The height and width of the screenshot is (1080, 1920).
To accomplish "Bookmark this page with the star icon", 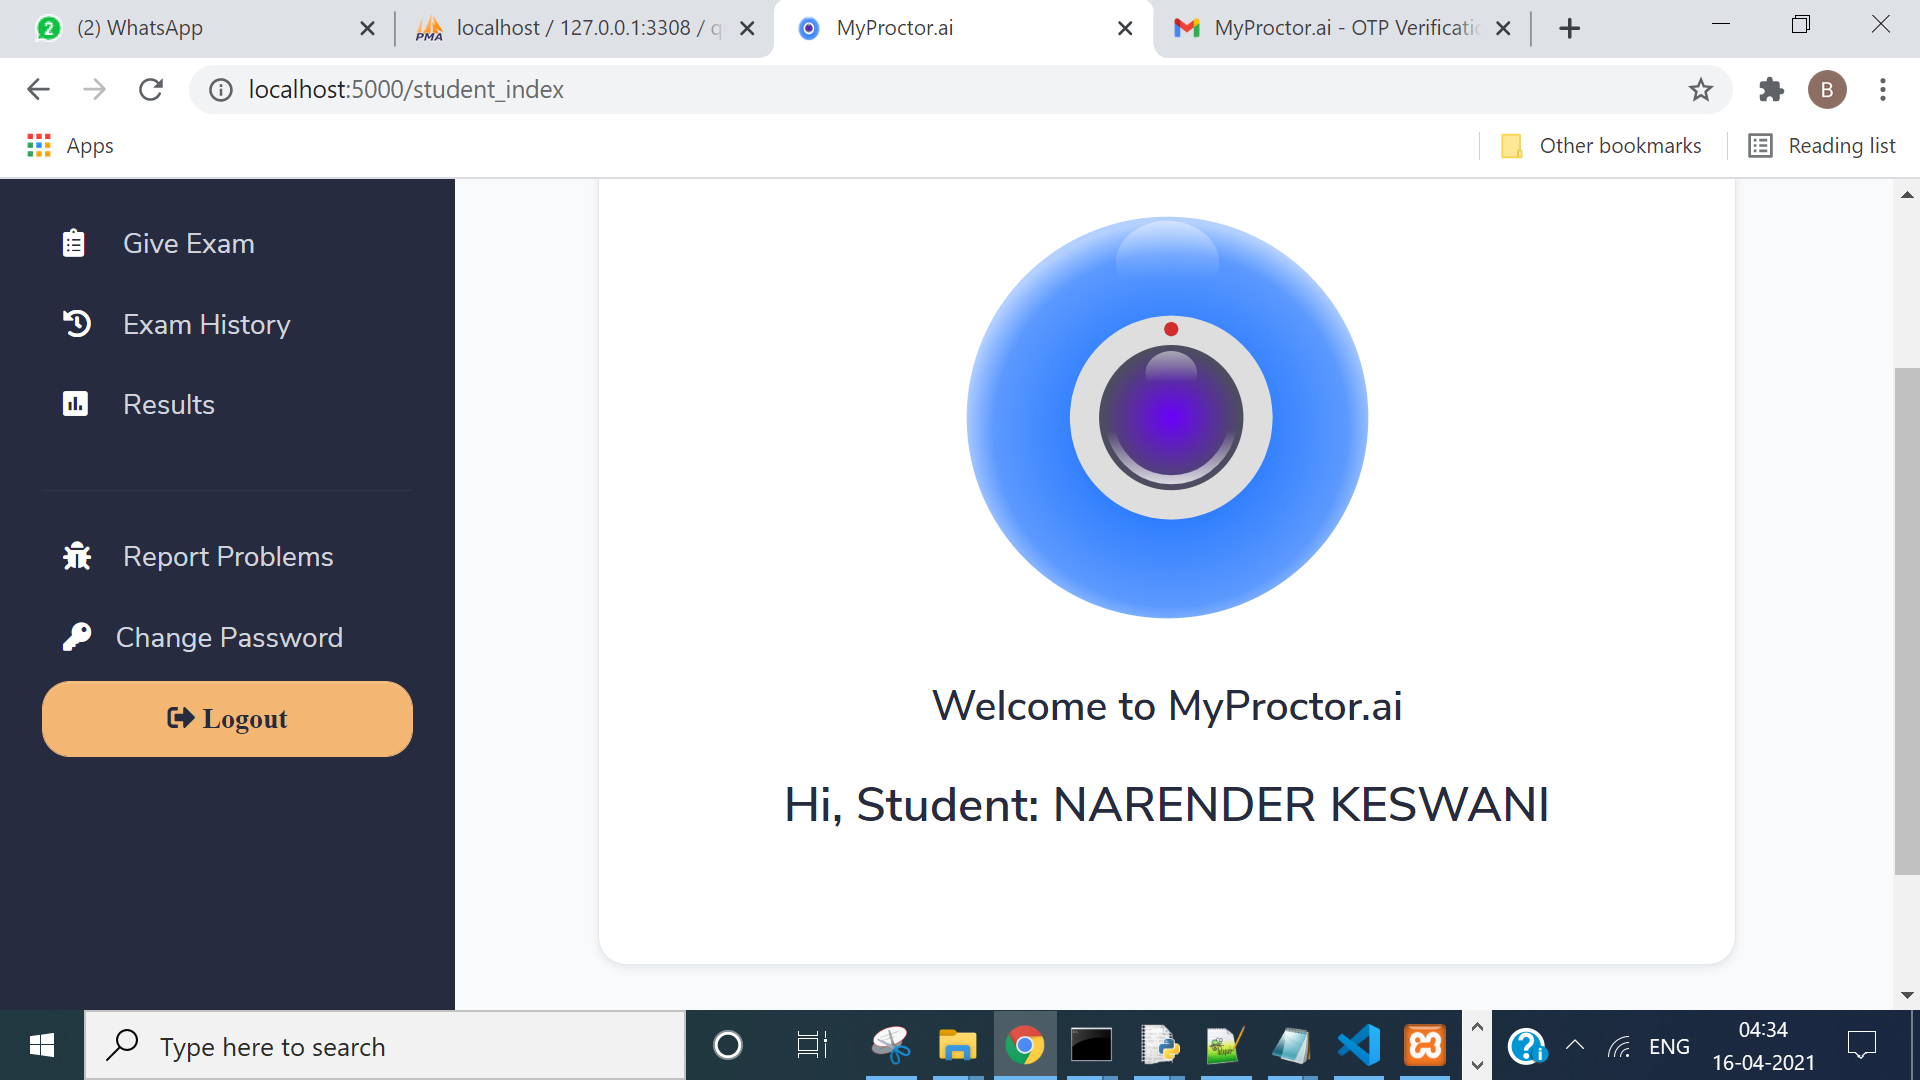I will point(1701,90).
